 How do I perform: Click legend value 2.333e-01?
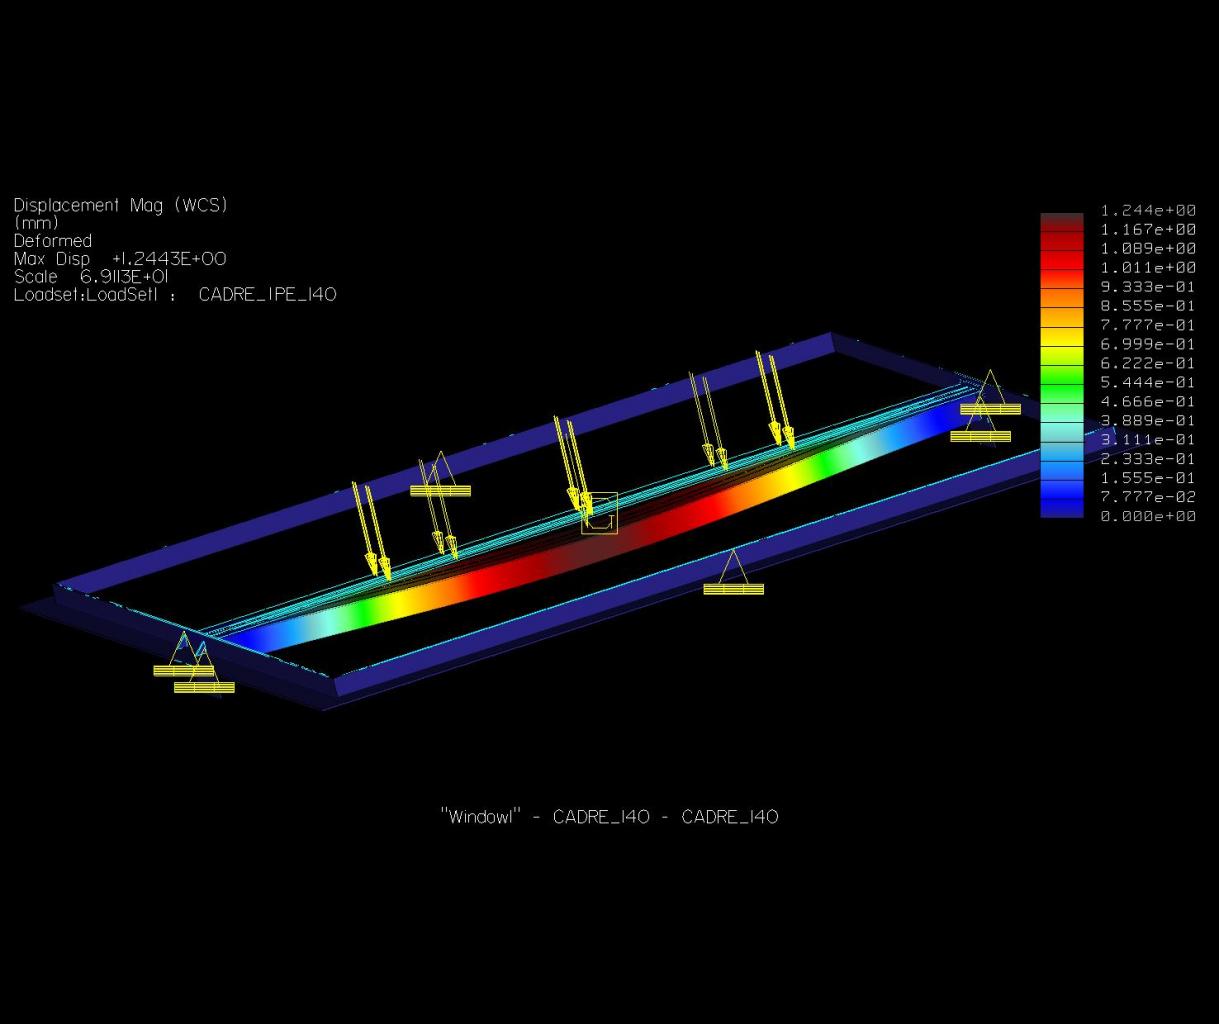tap(1148, 459)
